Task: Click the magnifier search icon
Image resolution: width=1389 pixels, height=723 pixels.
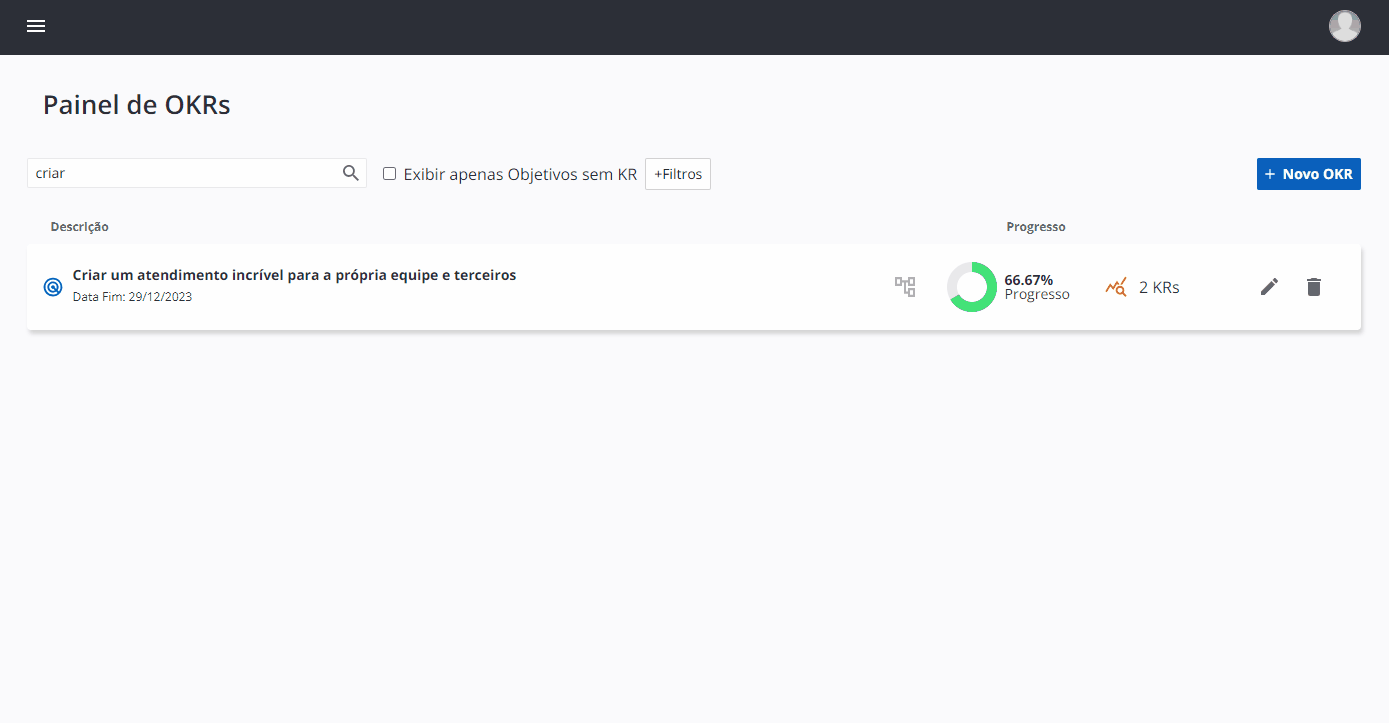Action: 351,173
